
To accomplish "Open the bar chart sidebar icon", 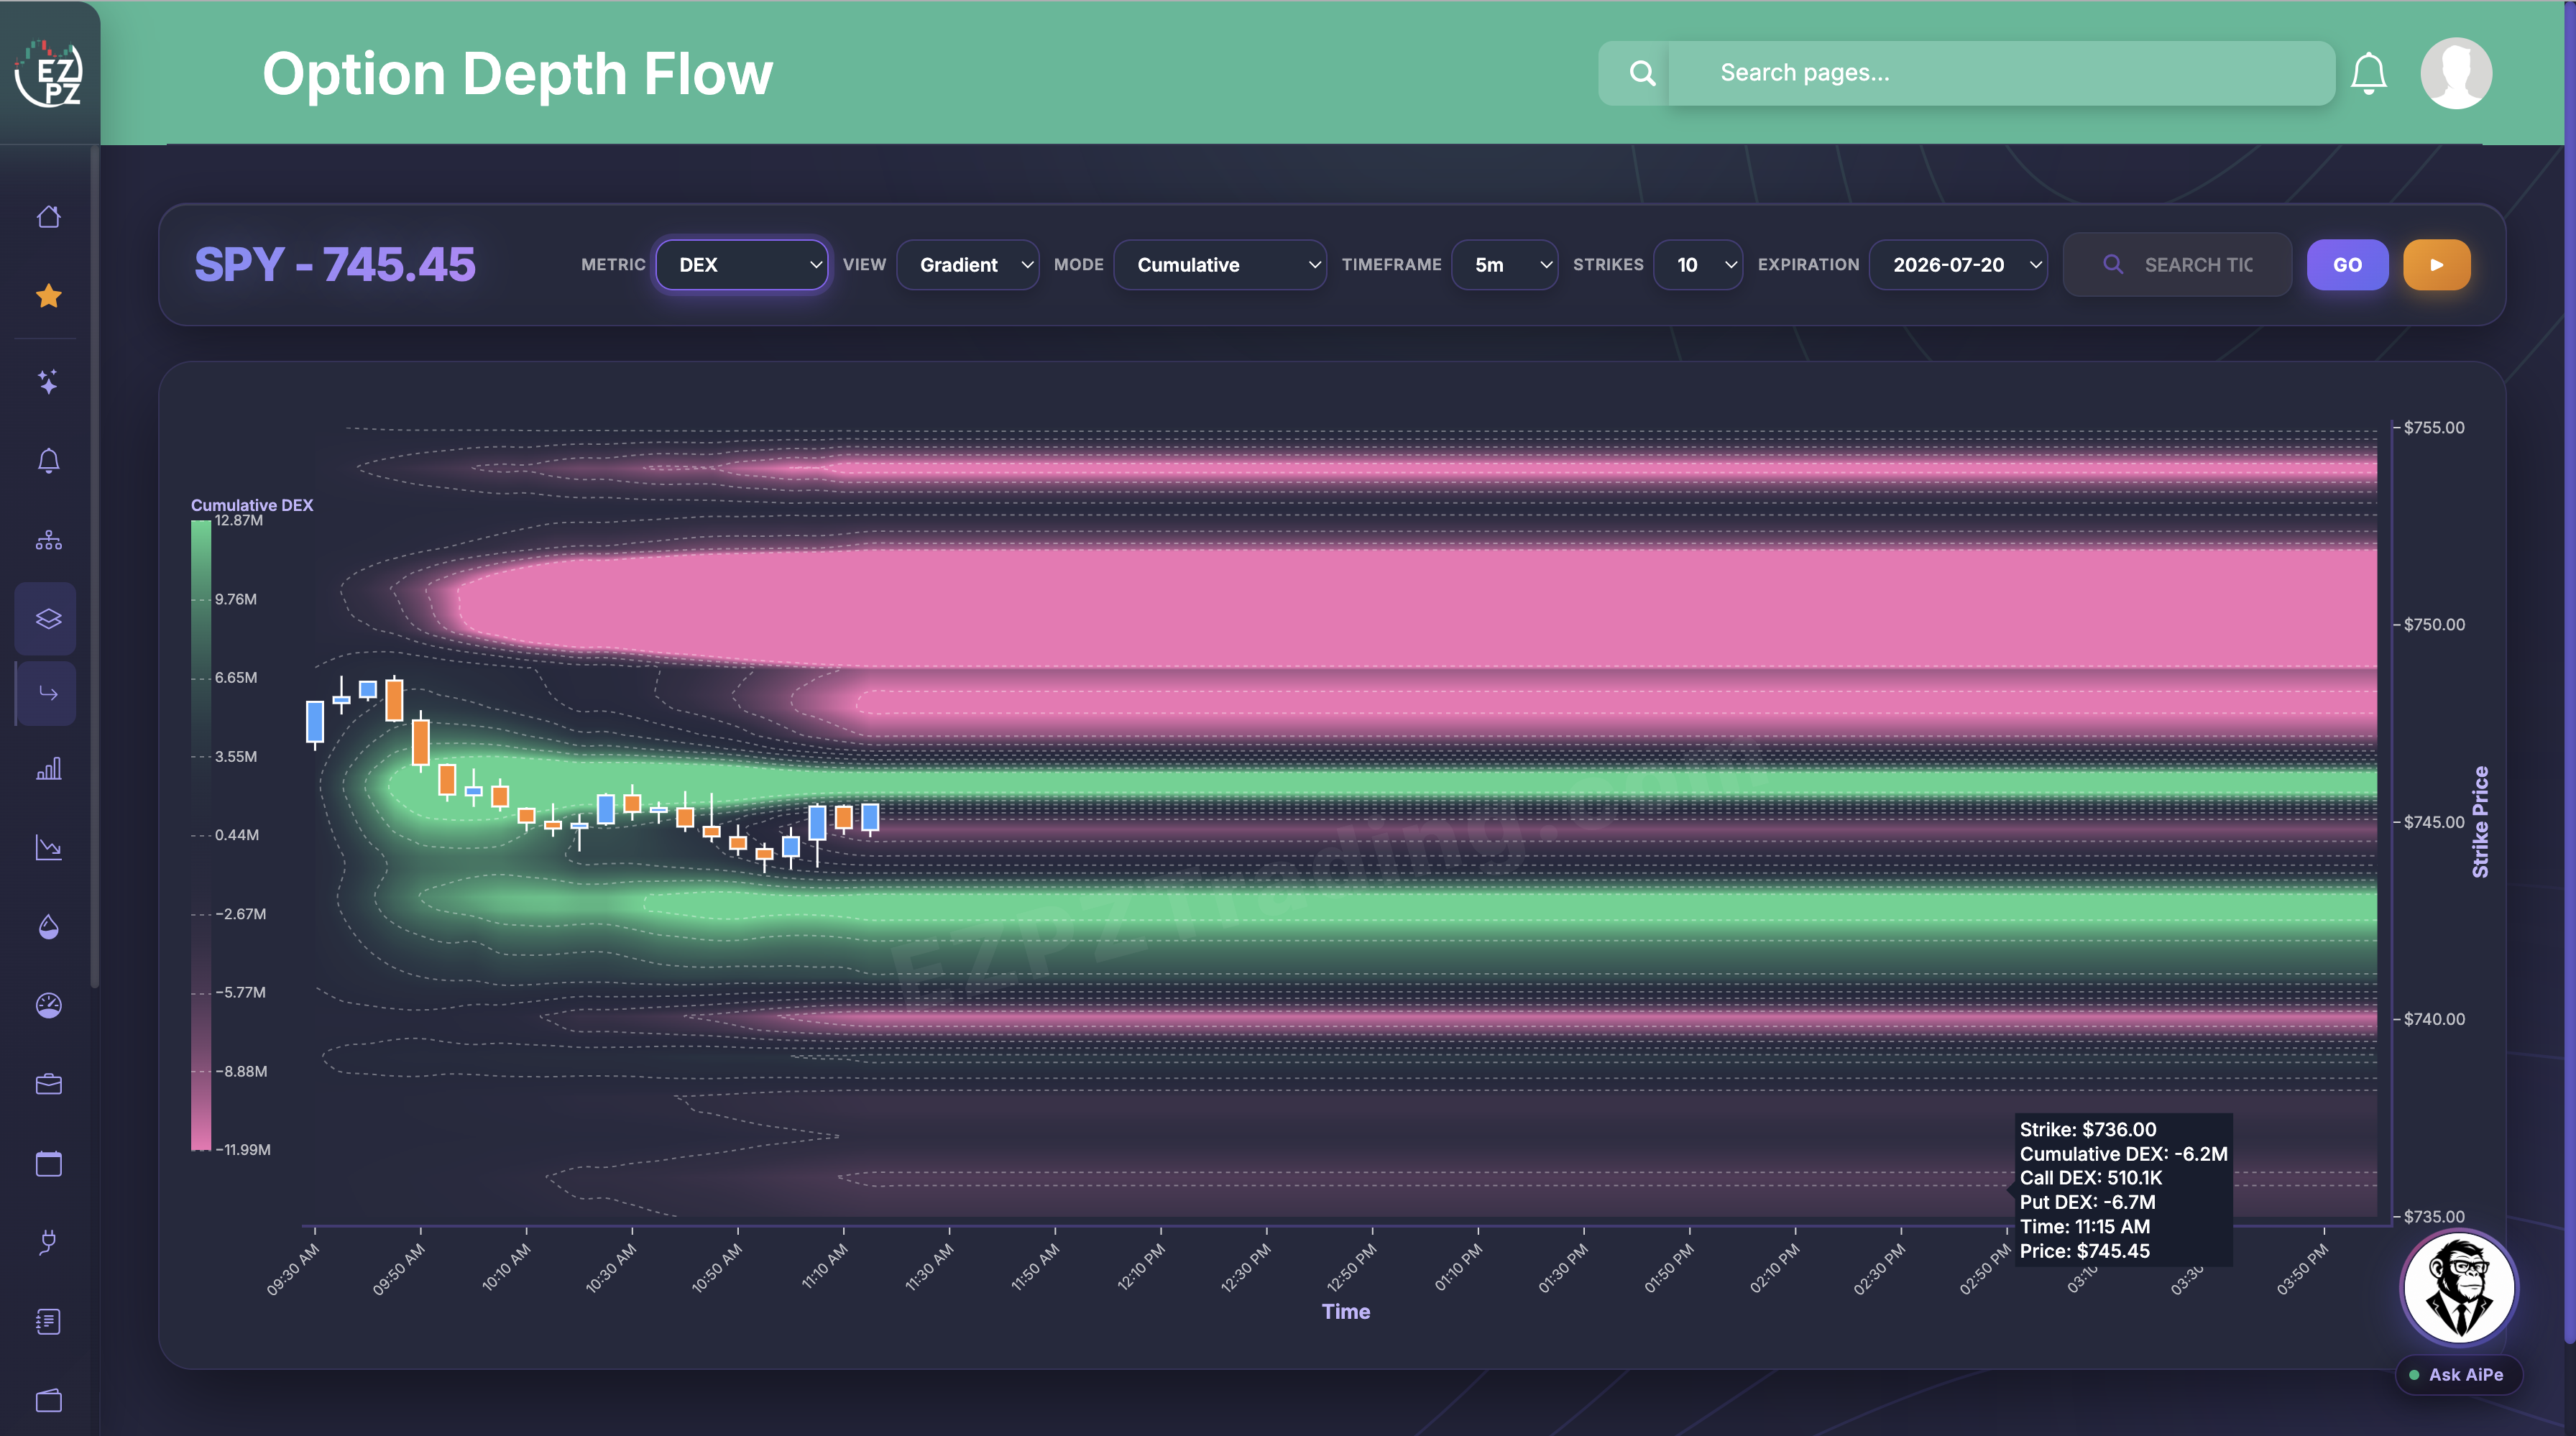I will click(48, 769).
